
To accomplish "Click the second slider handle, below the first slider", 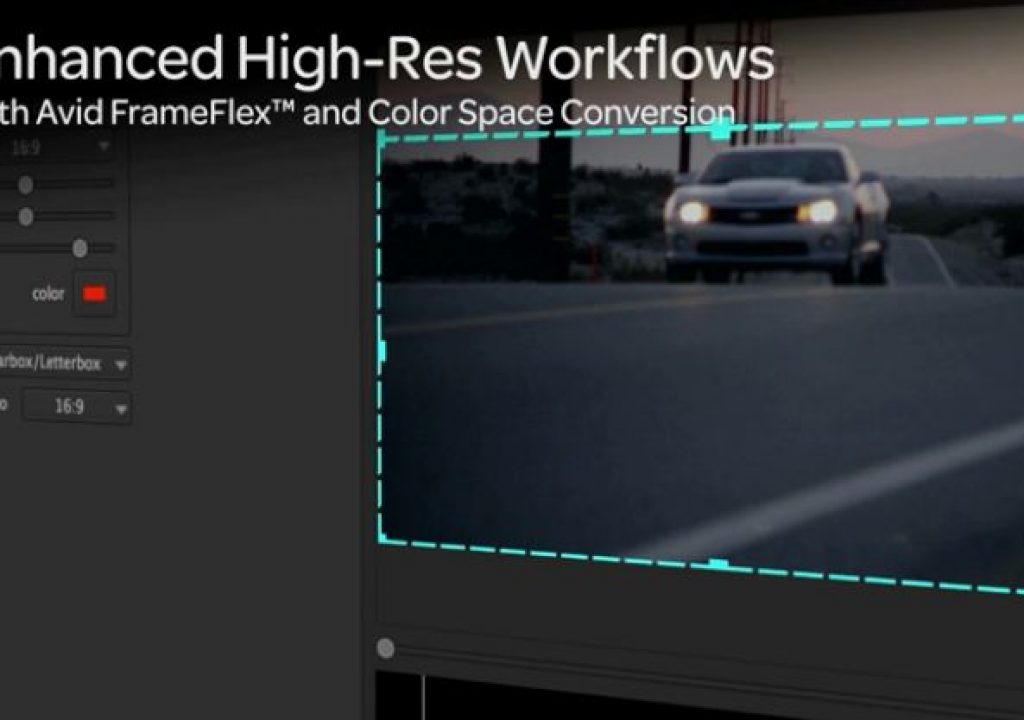I will point(25,216).
